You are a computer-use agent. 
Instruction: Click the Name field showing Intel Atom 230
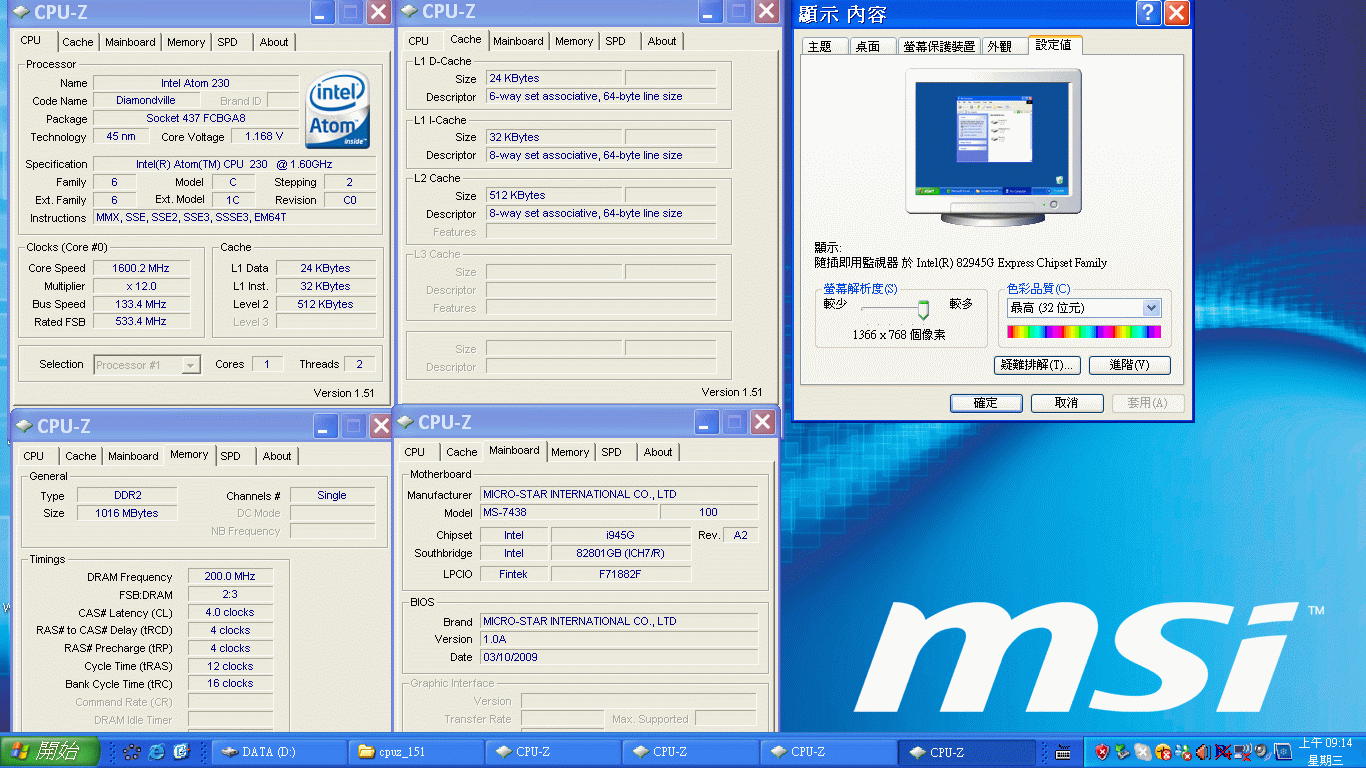pos(196,83)
